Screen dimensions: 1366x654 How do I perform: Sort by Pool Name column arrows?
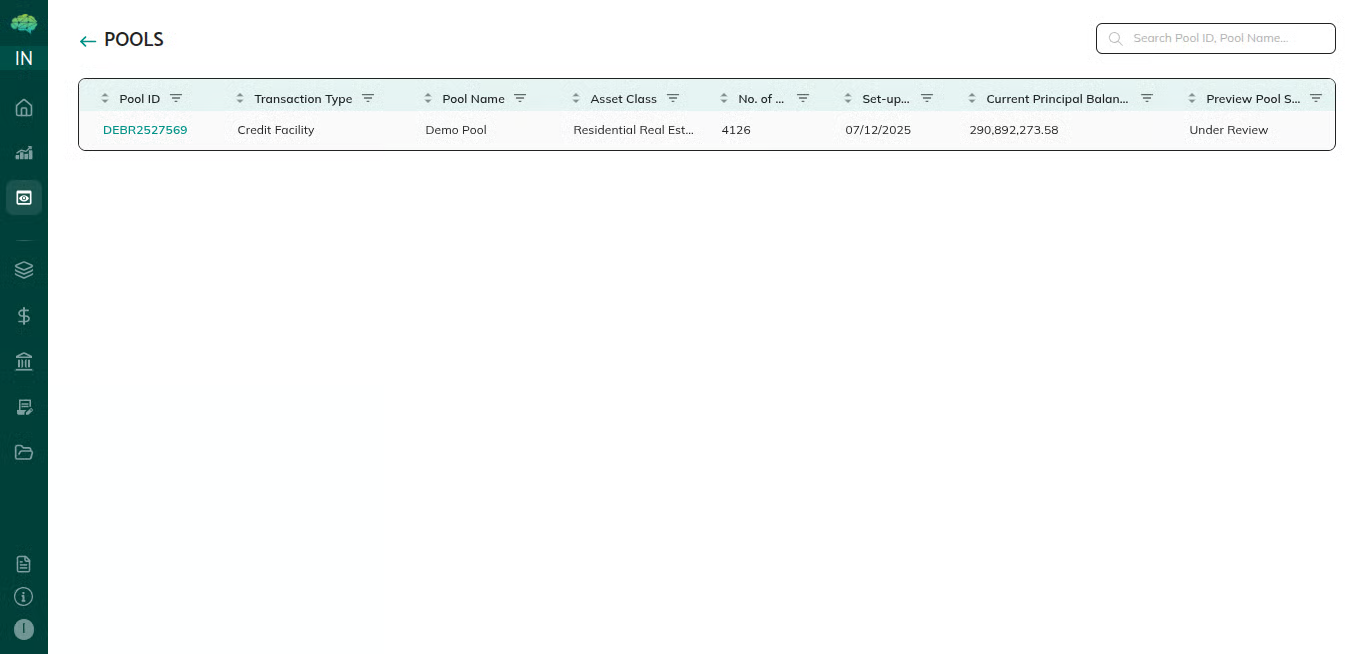428,98
